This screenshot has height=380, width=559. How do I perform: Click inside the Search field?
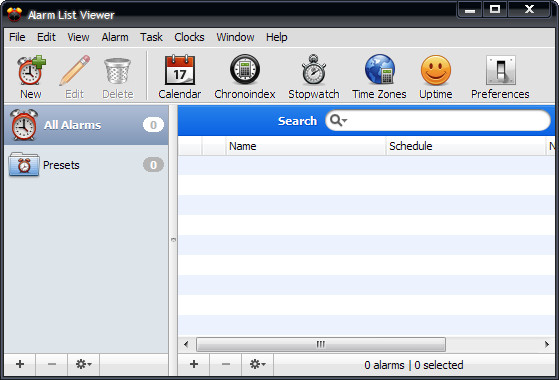click(438, 120)
